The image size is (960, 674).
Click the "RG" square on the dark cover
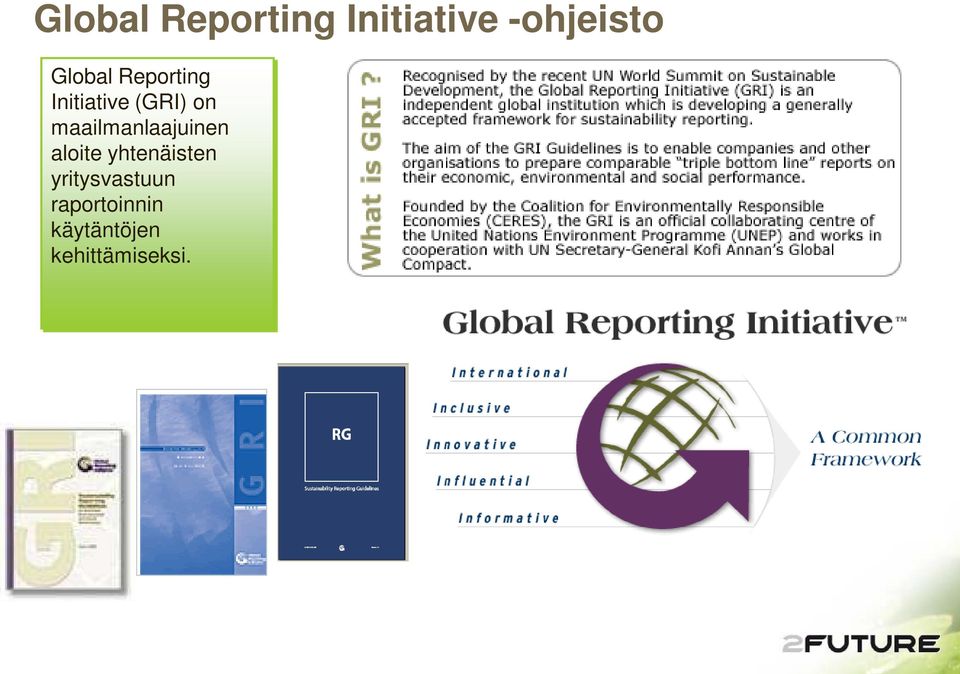pyautogui.click(x=342, y=436)
